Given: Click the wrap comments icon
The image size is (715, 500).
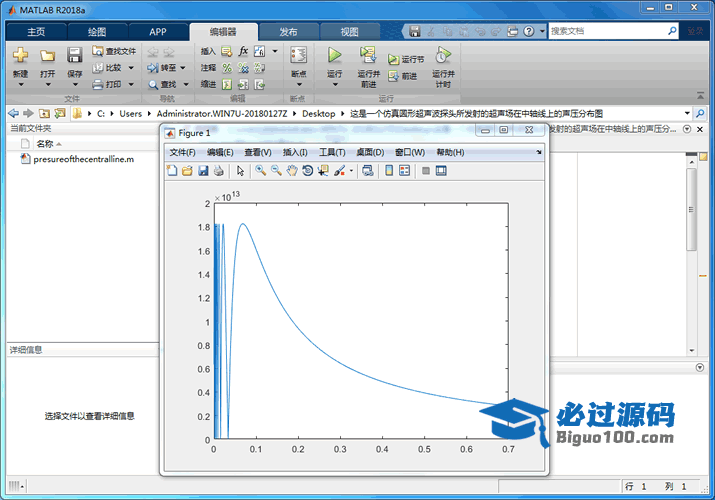Looking at the screenshot, I should tap(259, 68).
